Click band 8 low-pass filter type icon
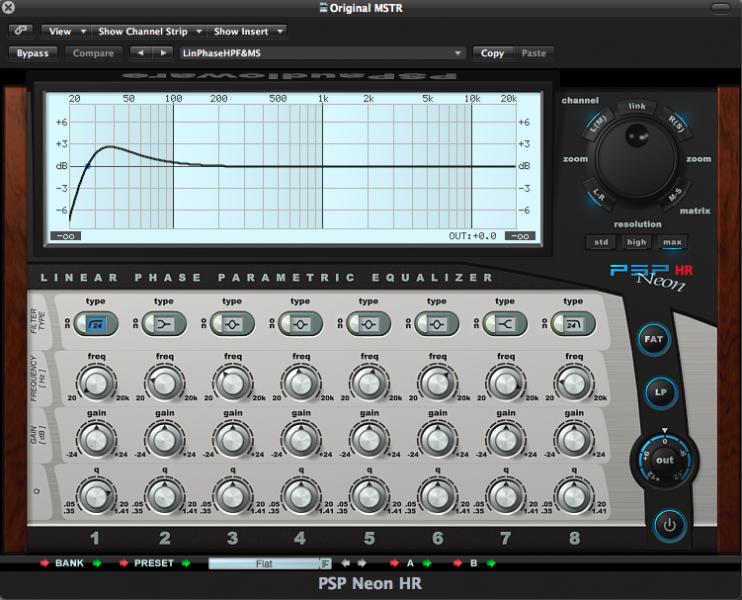Viewport: 742px width, 600px height. coord(573,324)
